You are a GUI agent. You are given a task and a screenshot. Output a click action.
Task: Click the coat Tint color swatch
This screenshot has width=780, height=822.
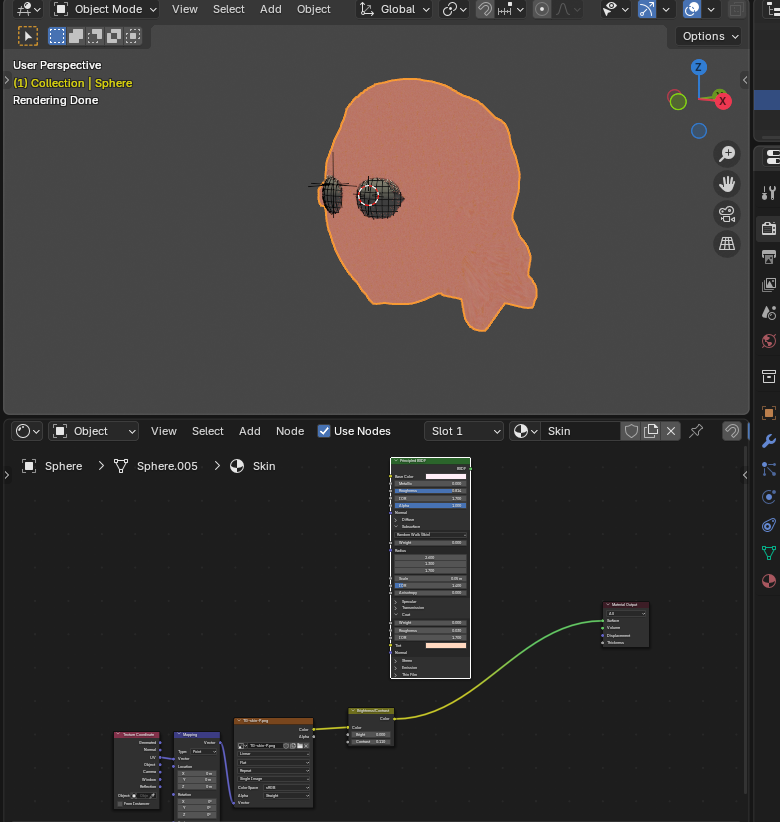446,645
